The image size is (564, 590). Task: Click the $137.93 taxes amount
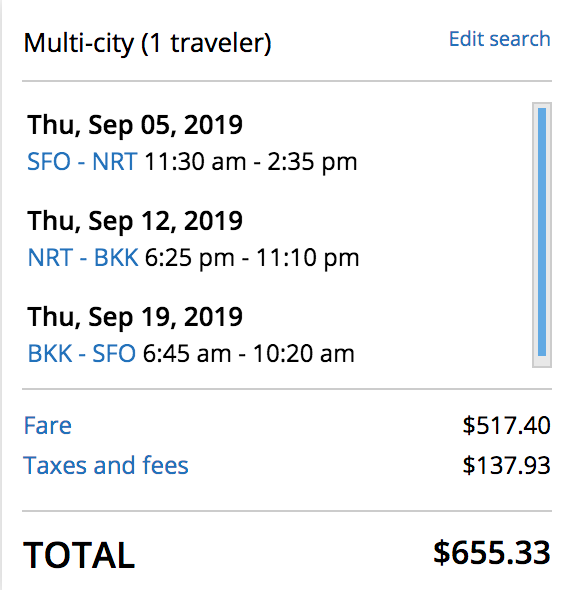[x=506, y=465]
